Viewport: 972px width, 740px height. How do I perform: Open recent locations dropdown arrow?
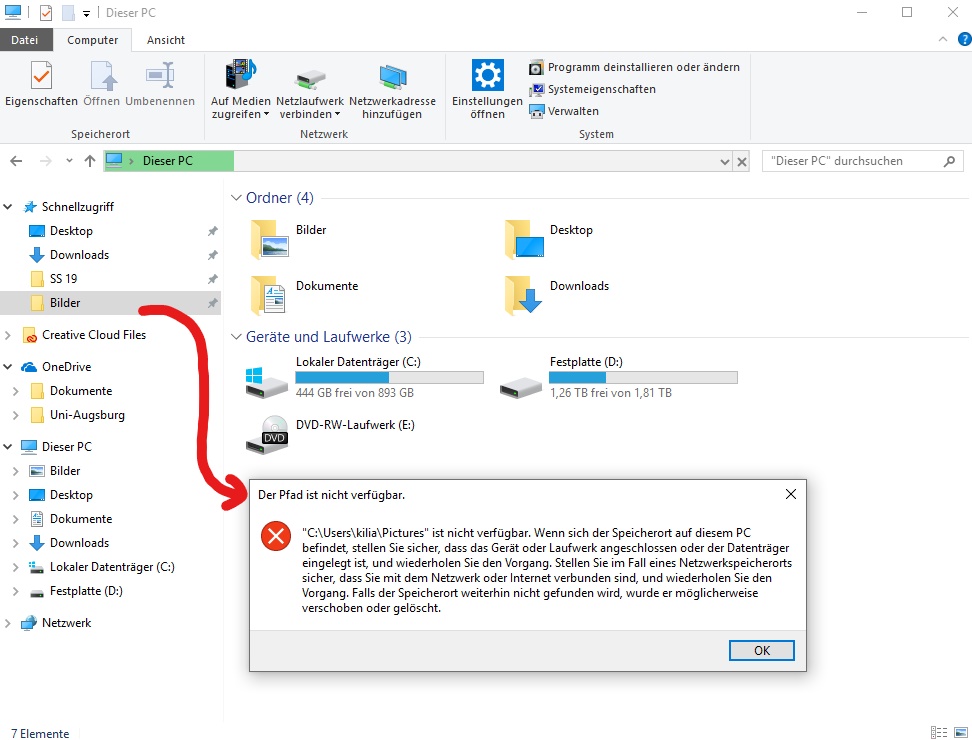(69, 161)
